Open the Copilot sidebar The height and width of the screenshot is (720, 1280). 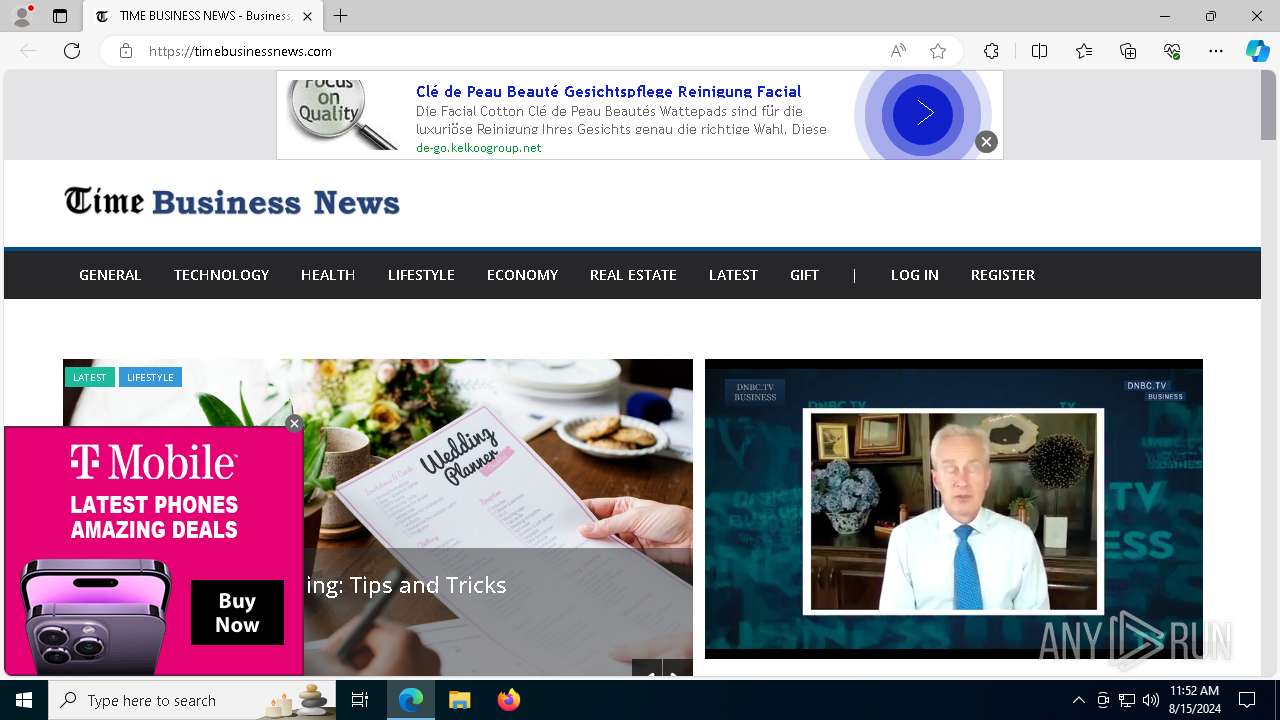tap(1257, 51)
